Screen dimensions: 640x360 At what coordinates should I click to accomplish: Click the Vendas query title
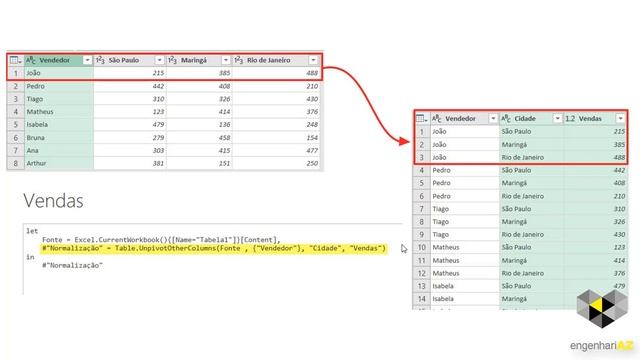(53, 201)
